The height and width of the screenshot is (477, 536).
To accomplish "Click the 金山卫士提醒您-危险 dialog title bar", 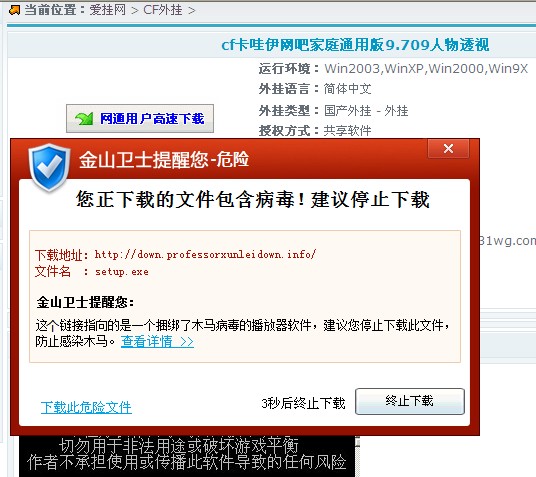I will pos(164,159).
